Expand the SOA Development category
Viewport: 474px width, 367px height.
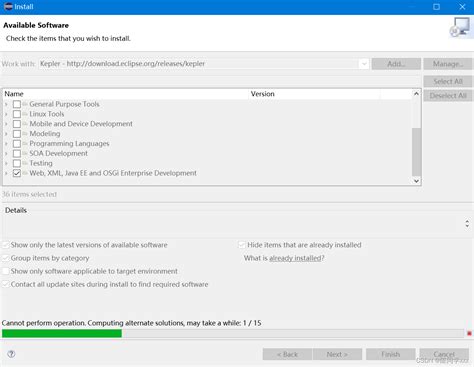click(x=6, y=154)
